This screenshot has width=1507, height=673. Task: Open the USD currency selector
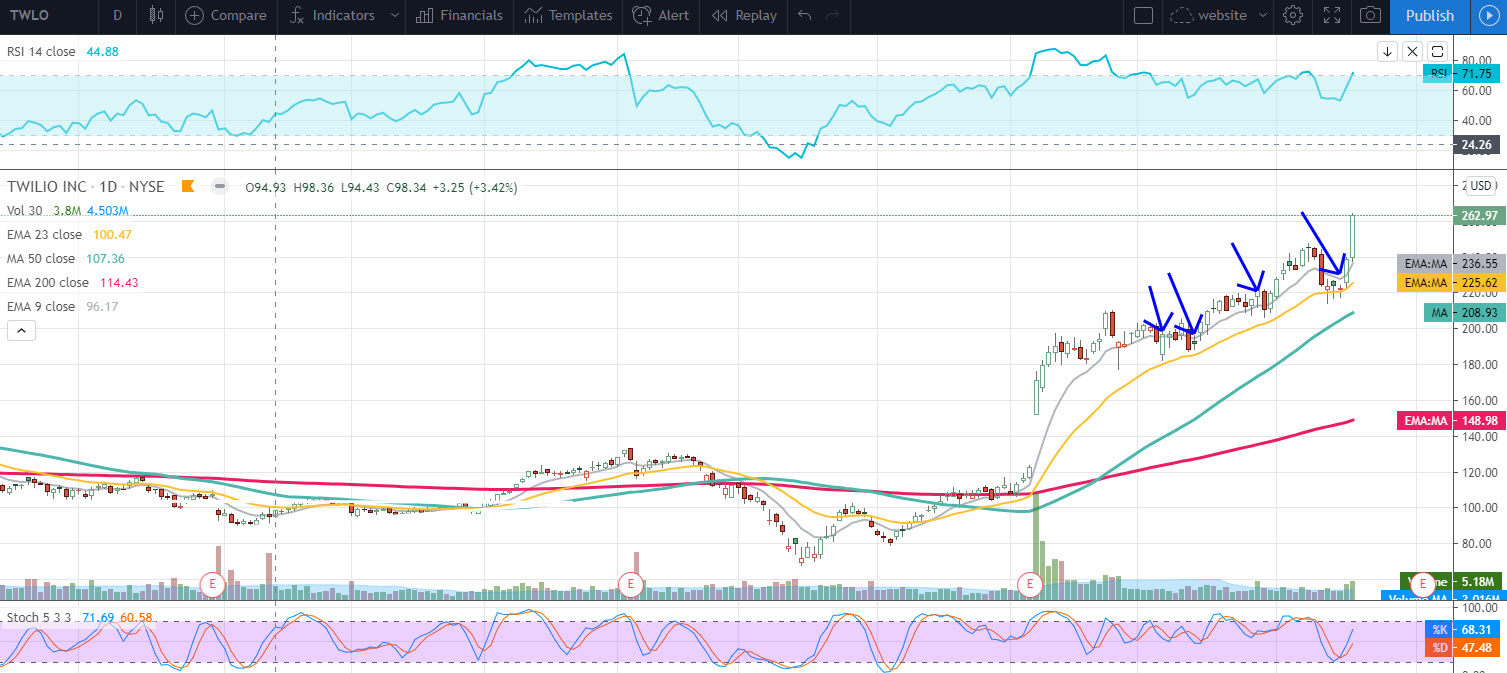(1481, 186)
